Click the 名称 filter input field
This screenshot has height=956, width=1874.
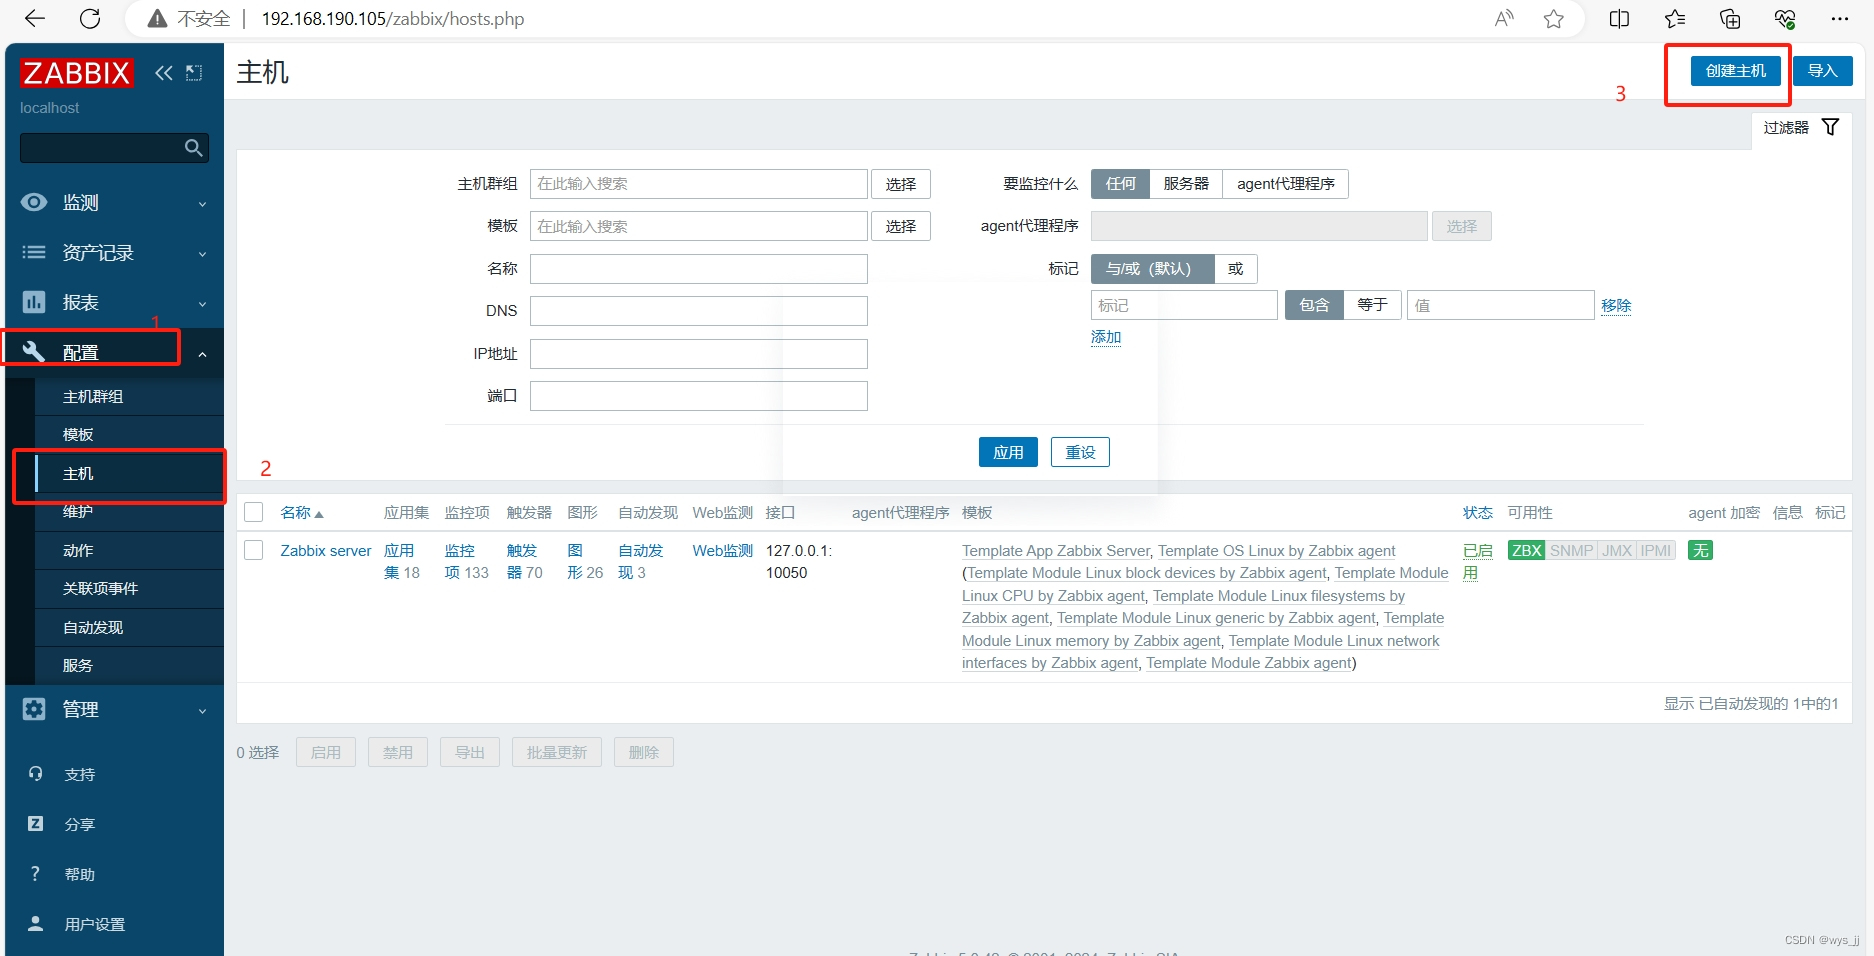698,269
